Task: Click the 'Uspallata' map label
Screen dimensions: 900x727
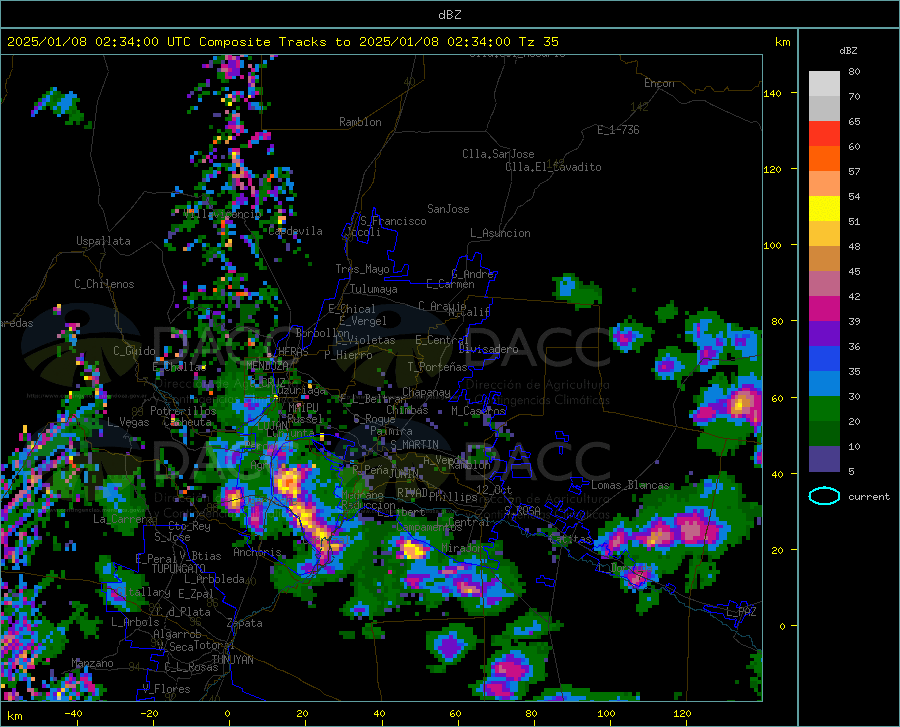Action: point(103,241)
